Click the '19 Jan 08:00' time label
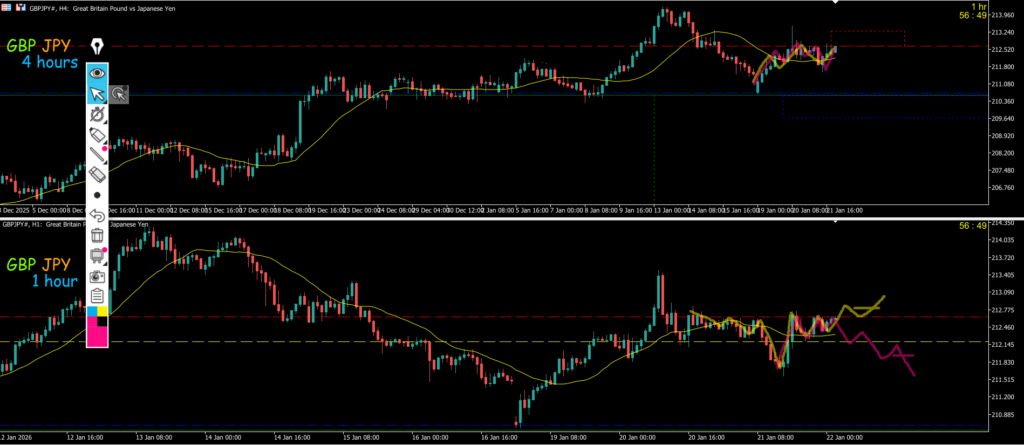 569,437
